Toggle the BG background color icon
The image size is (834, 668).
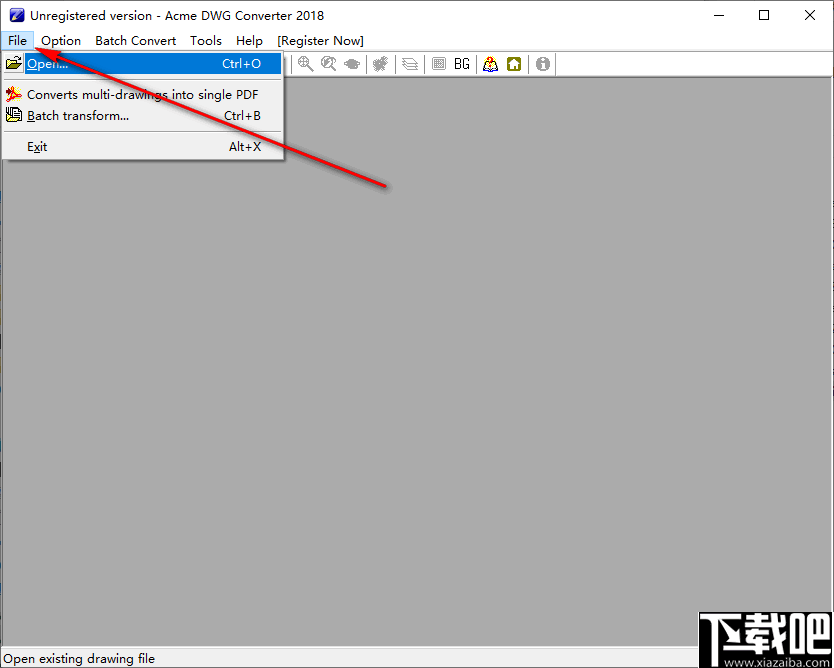tap(462, 63)
